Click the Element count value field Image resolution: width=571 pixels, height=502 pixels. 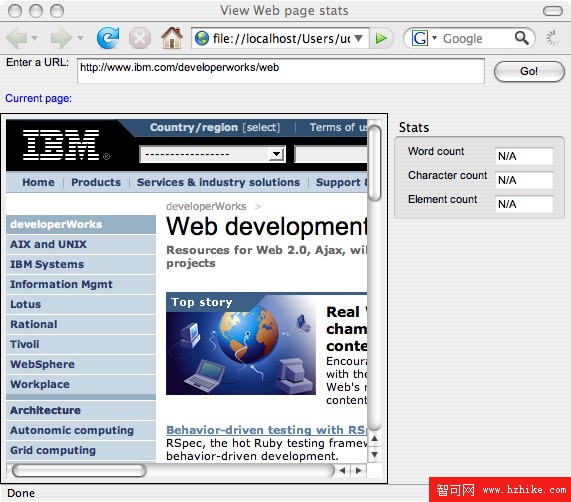(x=524, y=204)
